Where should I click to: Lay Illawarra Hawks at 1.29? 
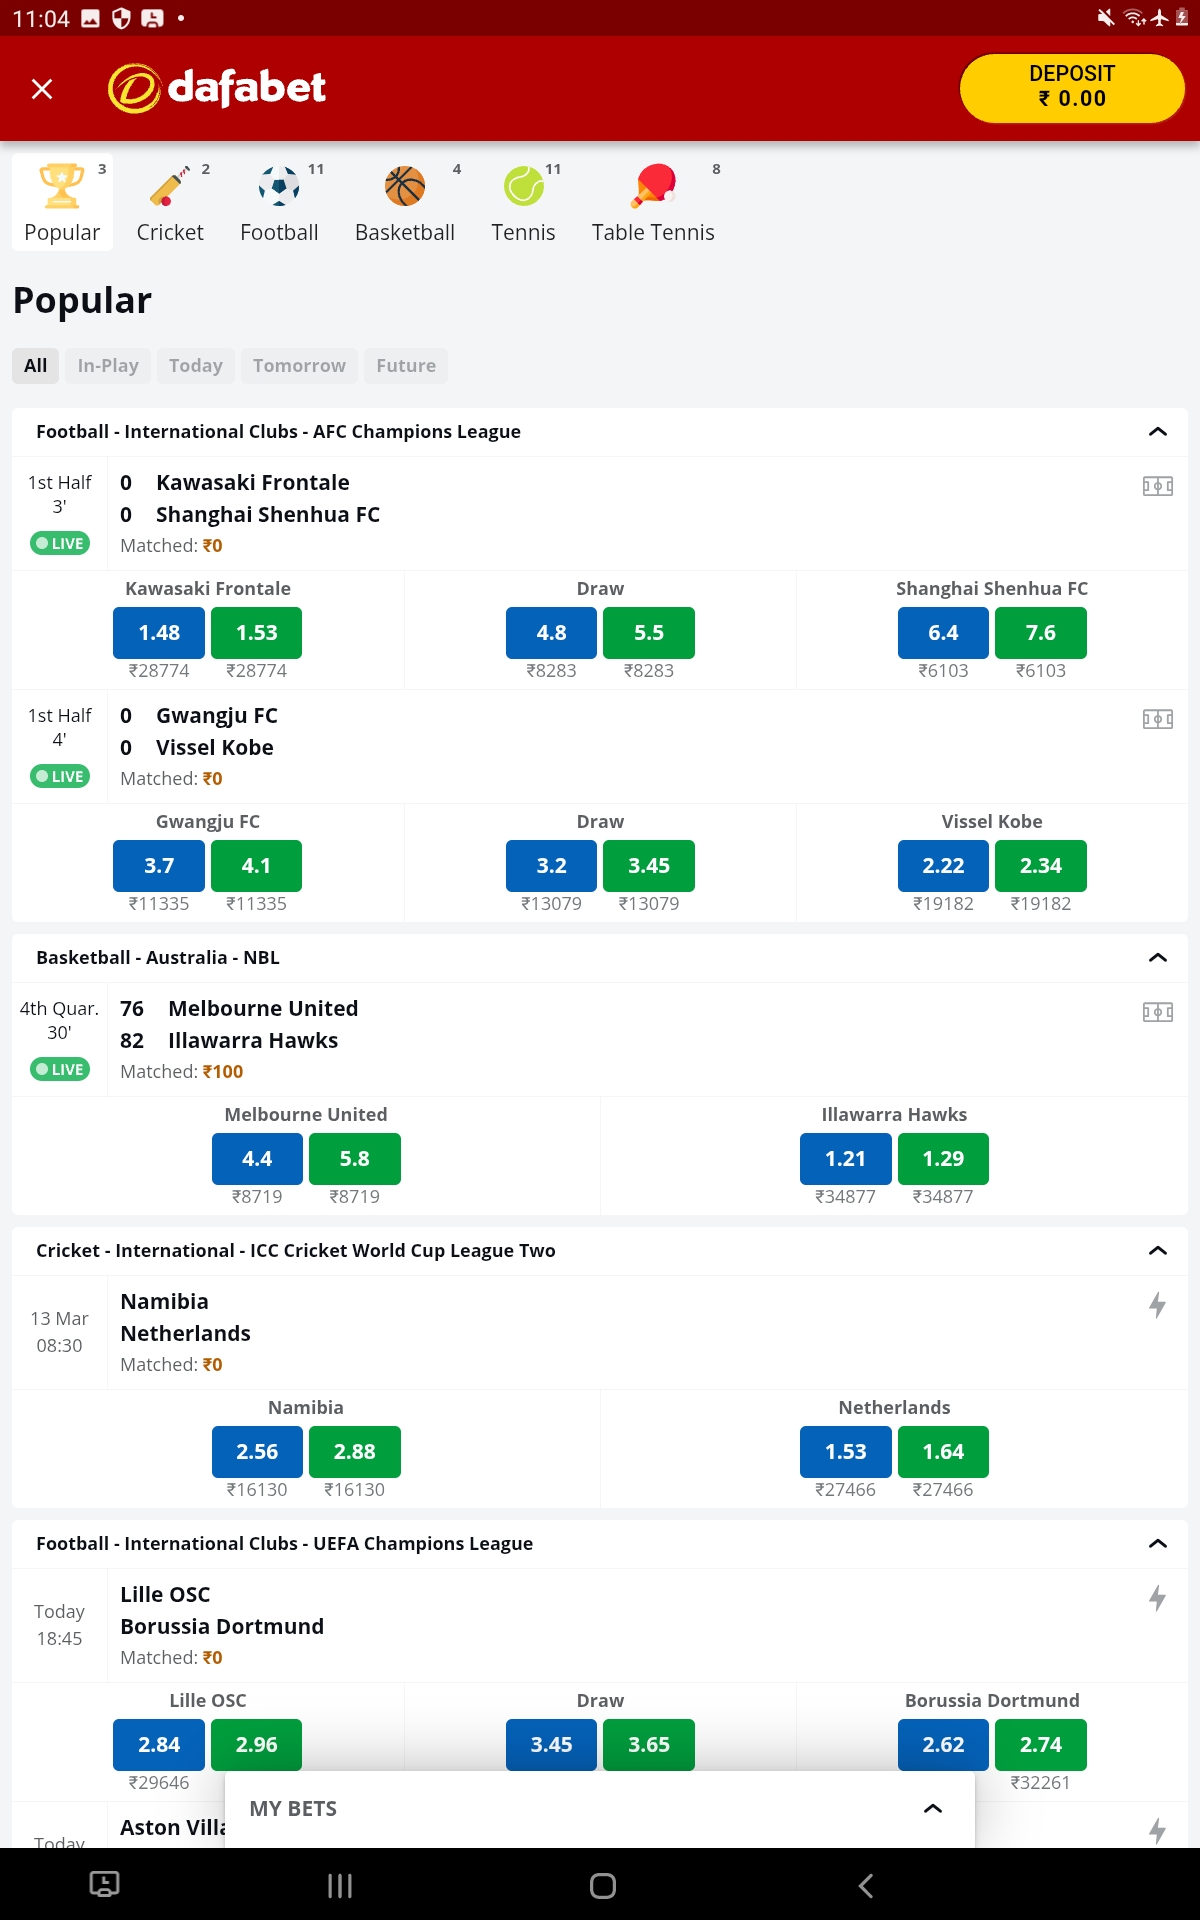click(x=942, y=1159)
